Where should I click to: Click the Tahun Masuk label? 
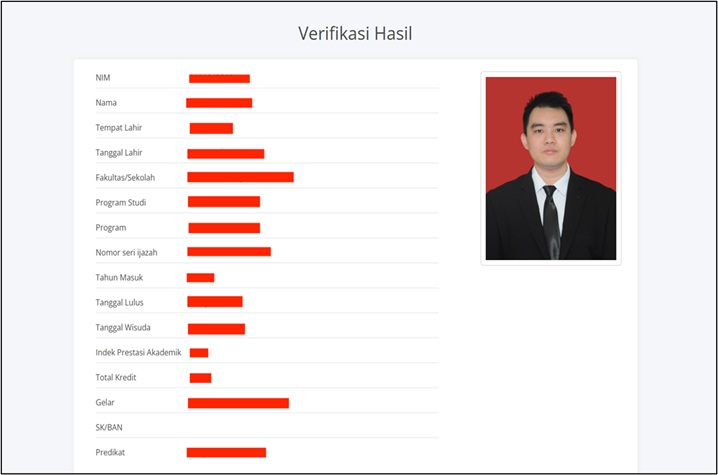[x=119, y=277]
